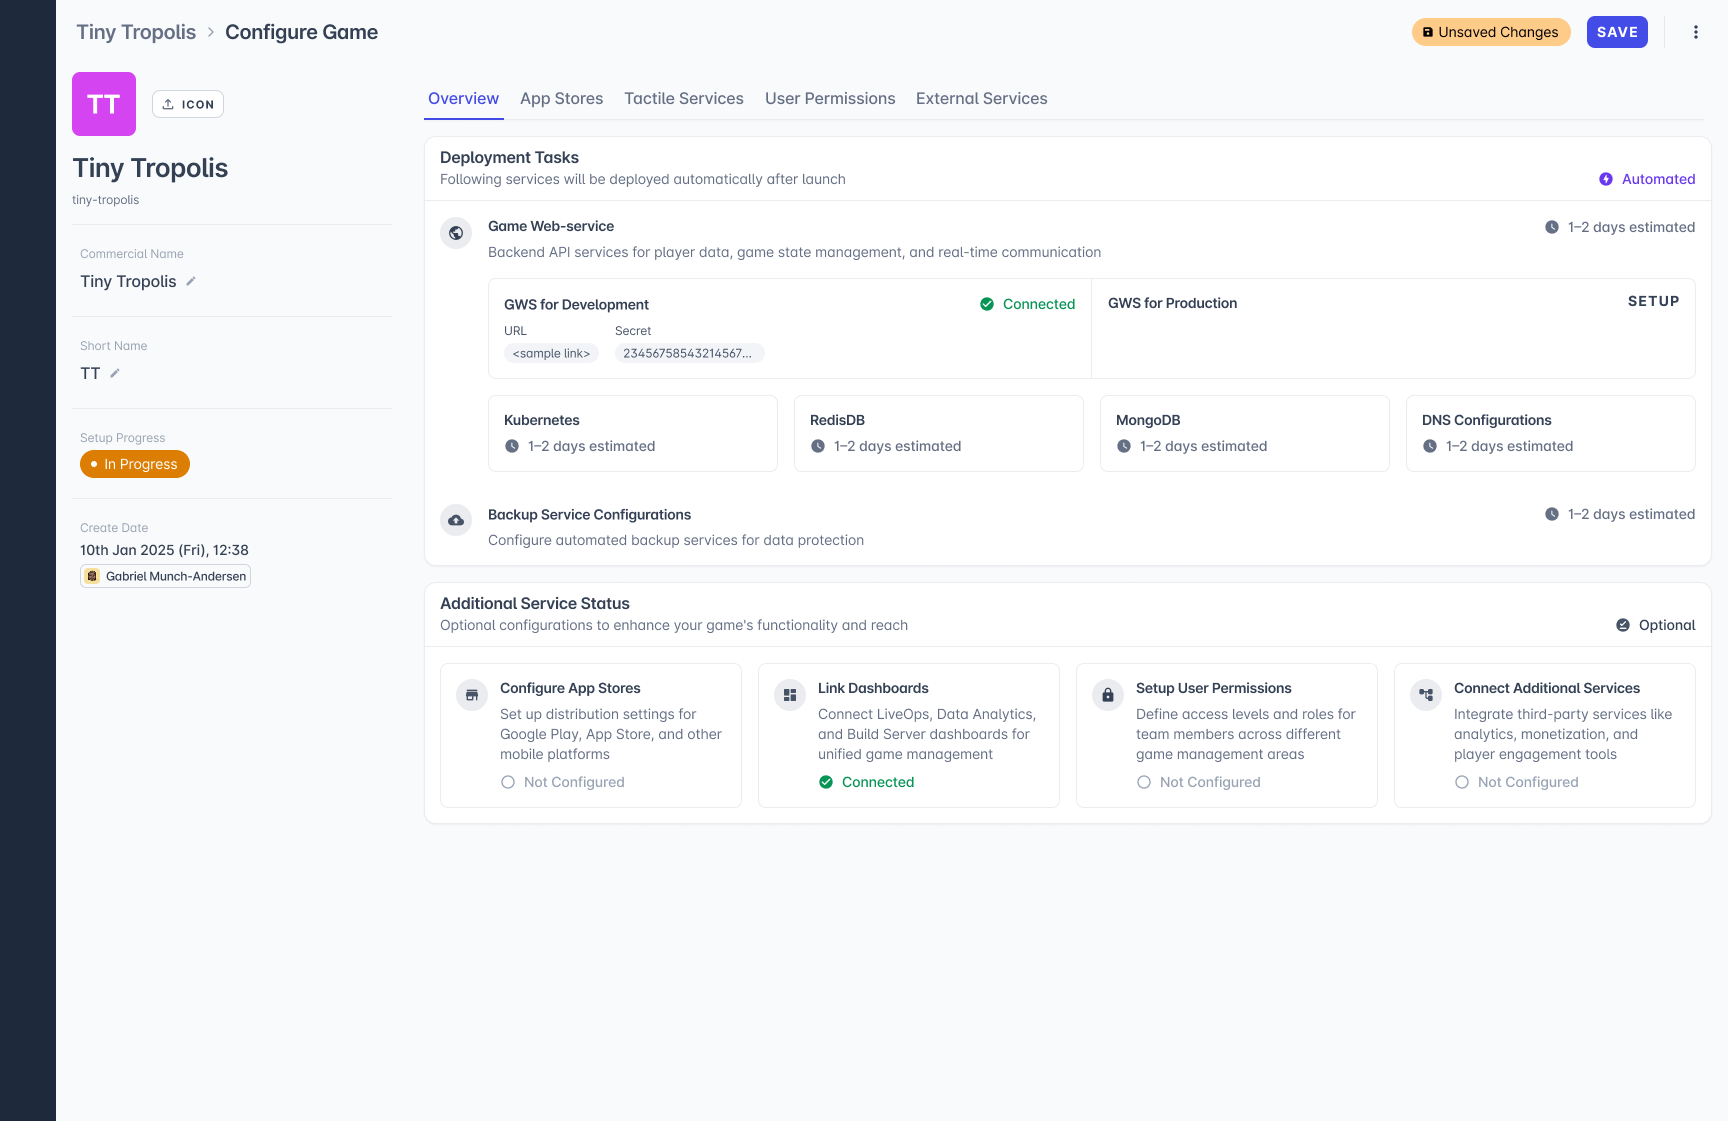The height and width of the screenshot is (1121, 1728).
Task: Click the In Progress setup status badge
Action: tap(135, 464)
